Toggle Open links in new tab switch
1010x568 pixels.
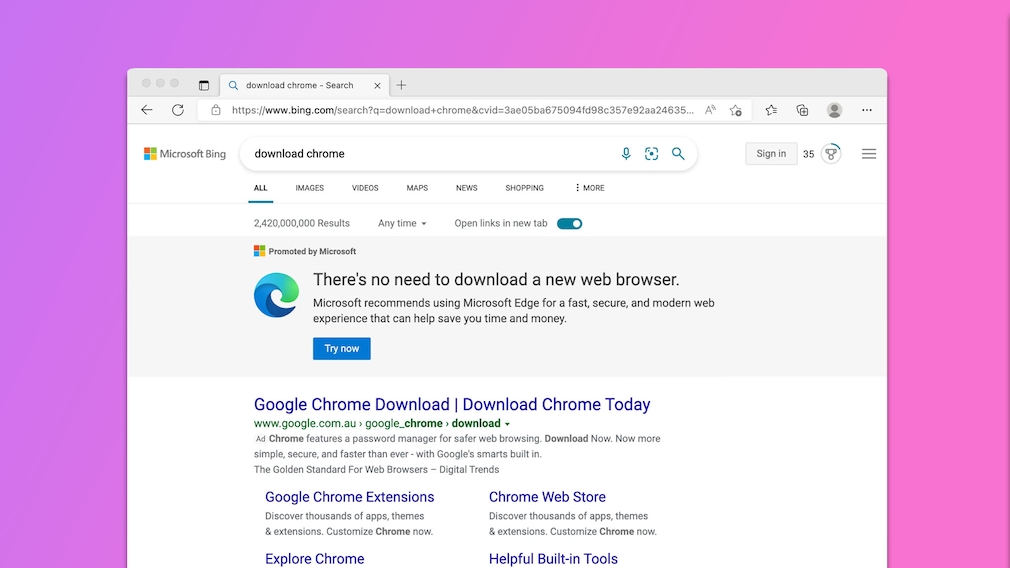569,223
